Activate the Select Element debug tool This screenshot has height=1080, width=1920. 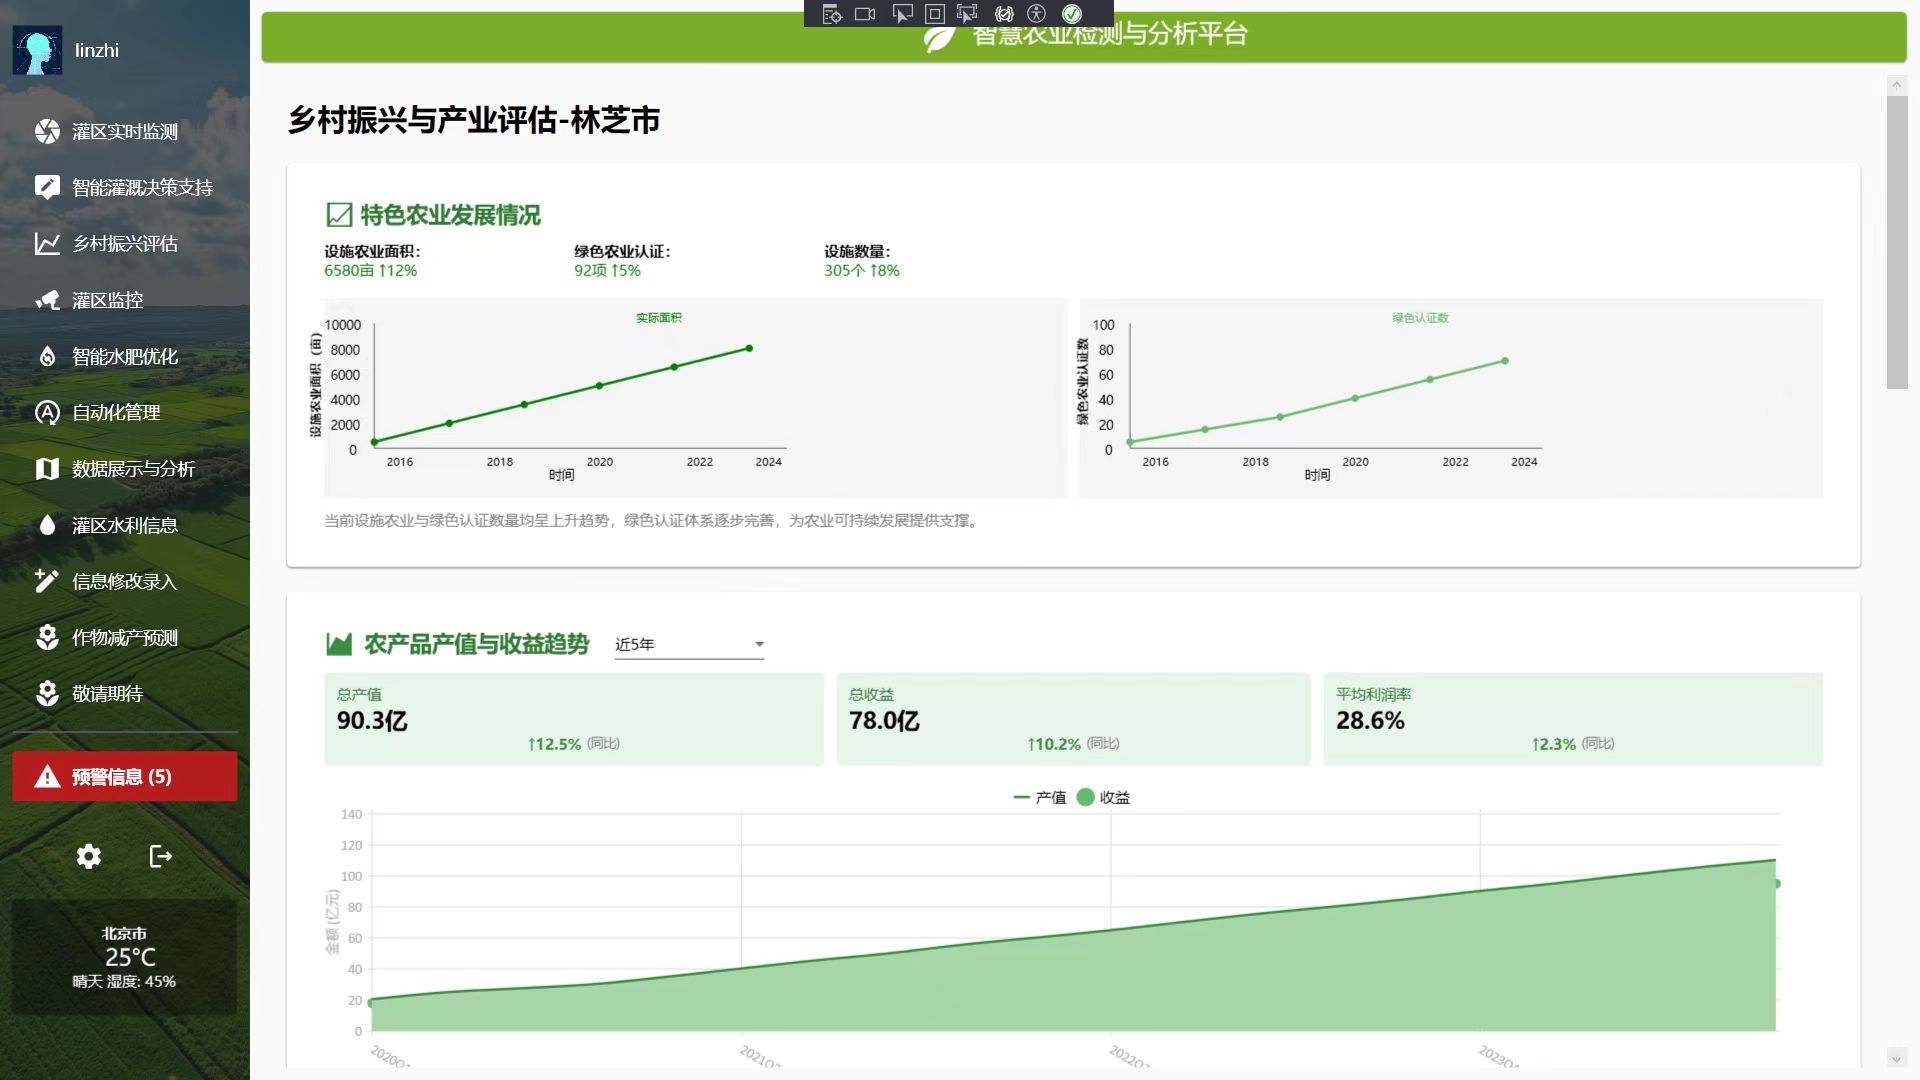click(902, 14)
